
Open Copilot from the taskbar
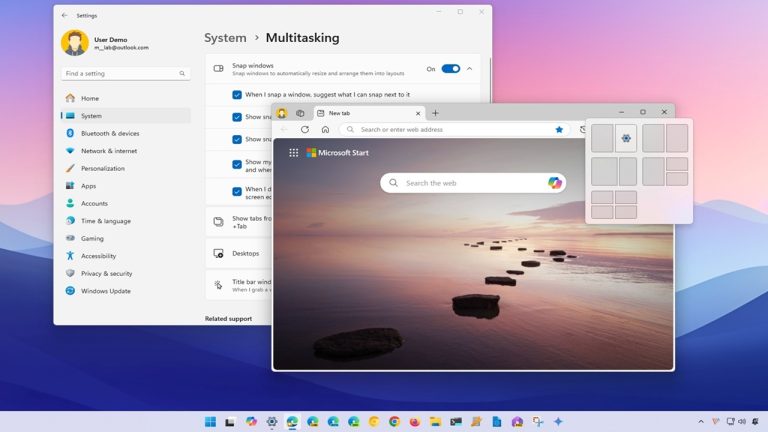[x=251, y=422]
